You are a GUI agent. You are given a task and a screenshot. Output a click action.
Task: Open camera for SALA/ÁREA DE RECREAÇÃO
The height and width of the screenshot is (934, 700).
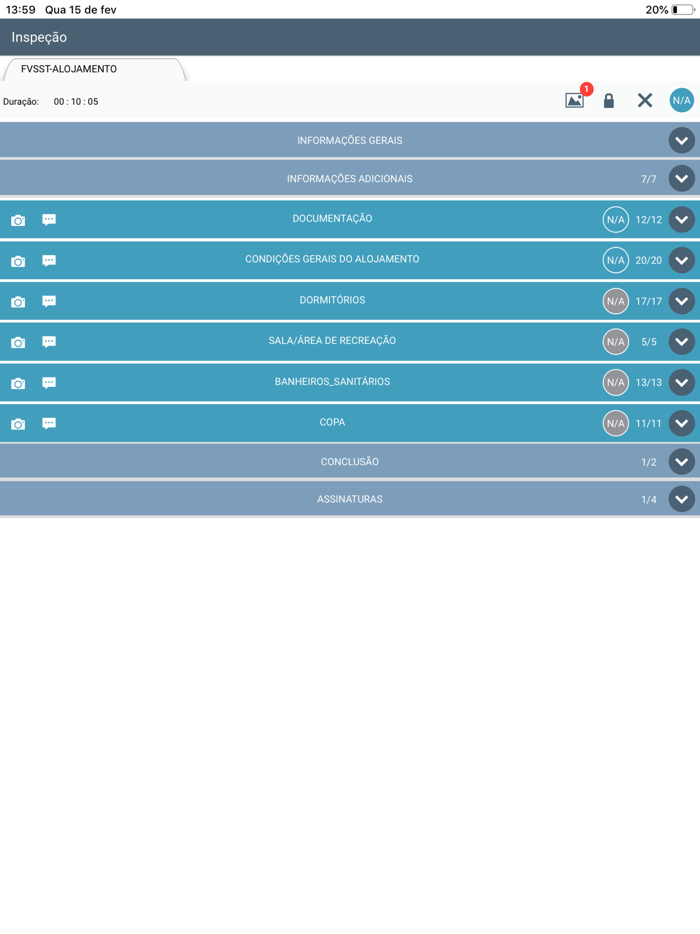[x=18, y=343]
